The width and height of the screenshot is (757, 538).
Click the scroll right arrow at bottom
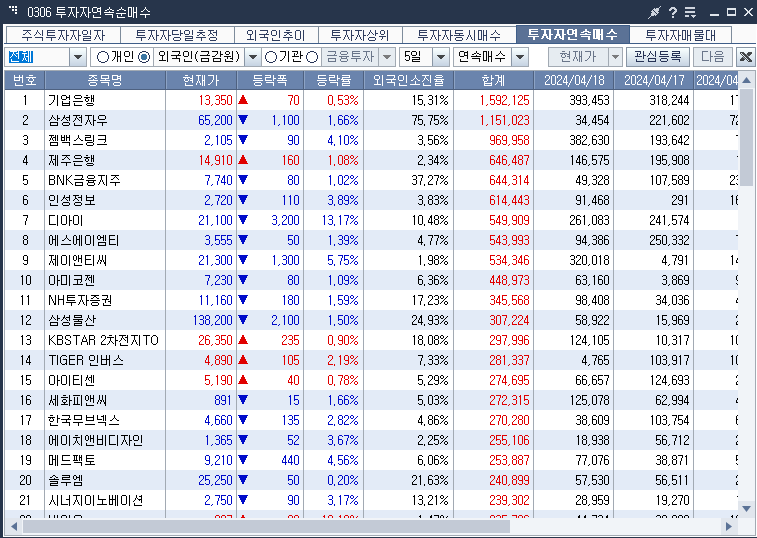point(729,526)
